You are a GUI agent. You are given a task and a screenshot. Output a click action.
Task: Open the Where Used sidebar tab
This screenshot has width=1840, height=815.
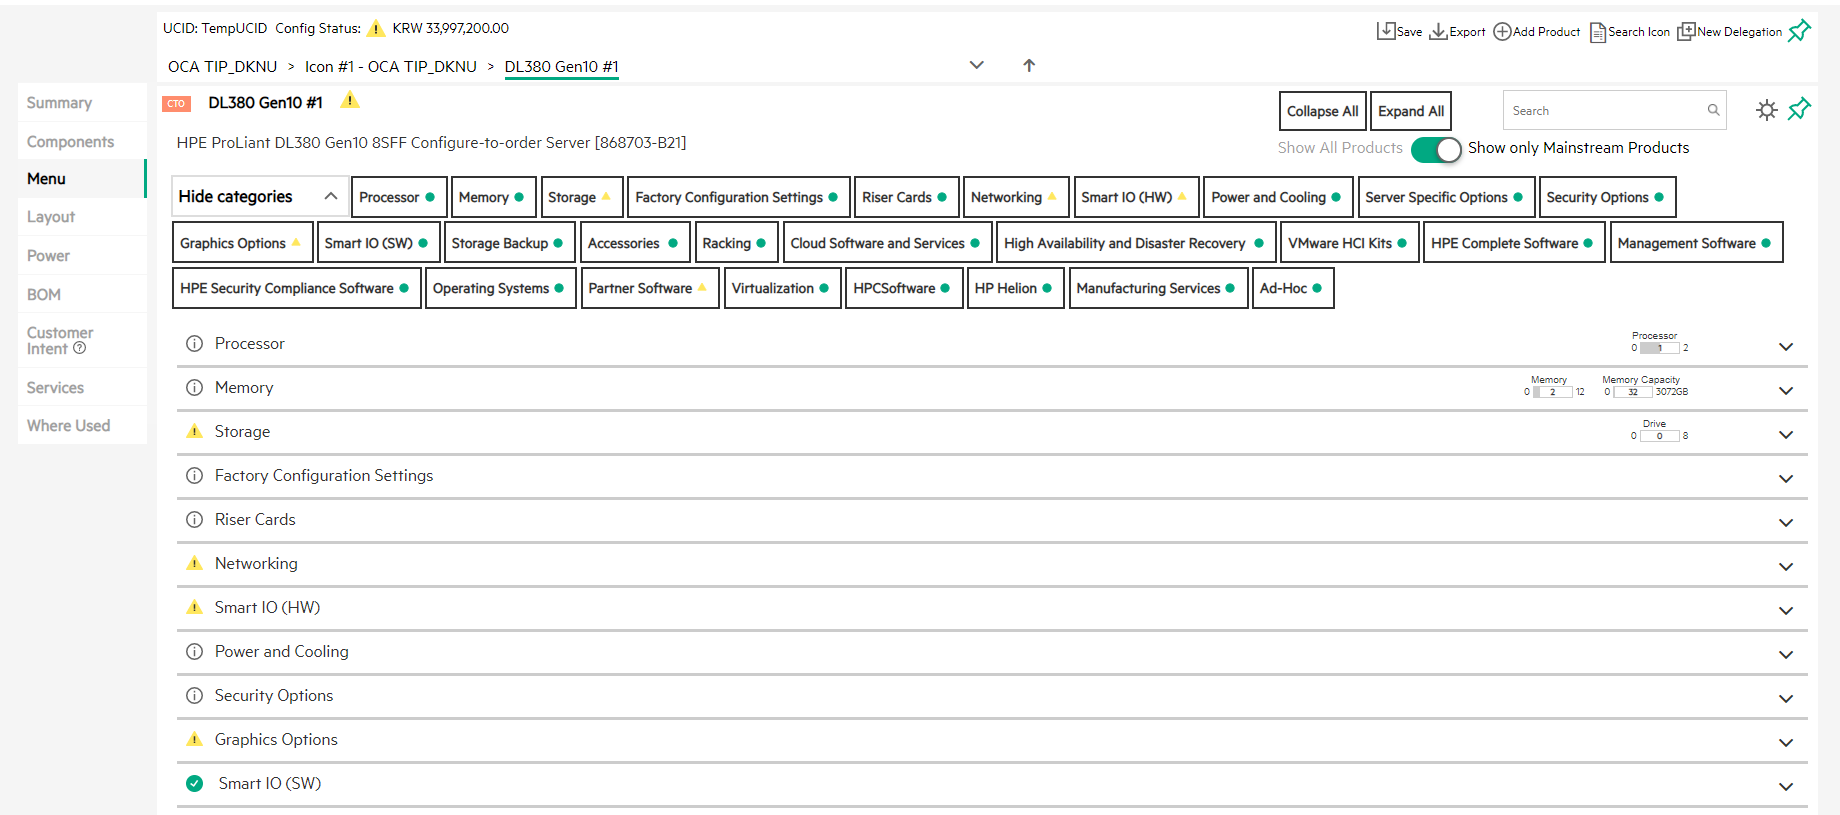(x=82, y=425)
